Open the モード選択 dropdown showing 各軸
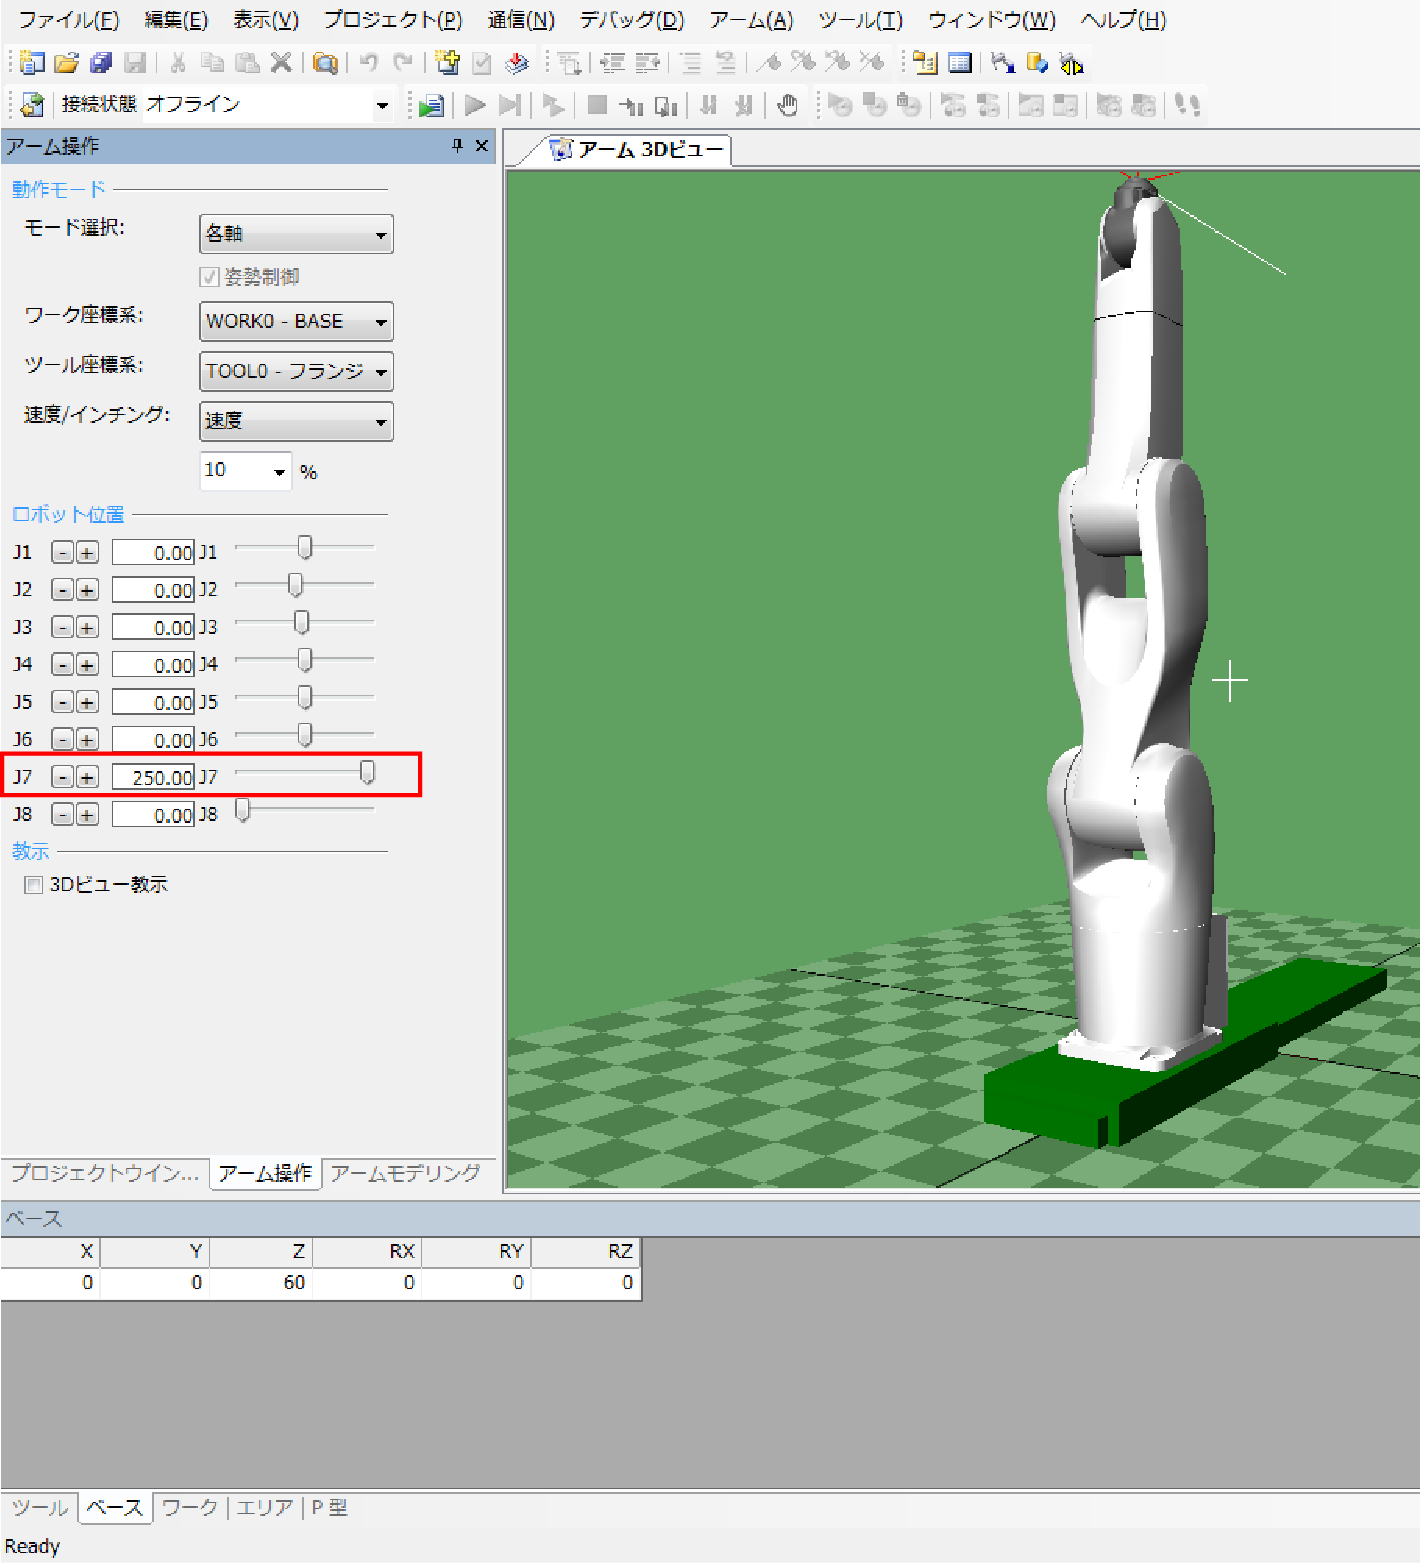This screenshot has width=1420, height=1563. point(296,234)
